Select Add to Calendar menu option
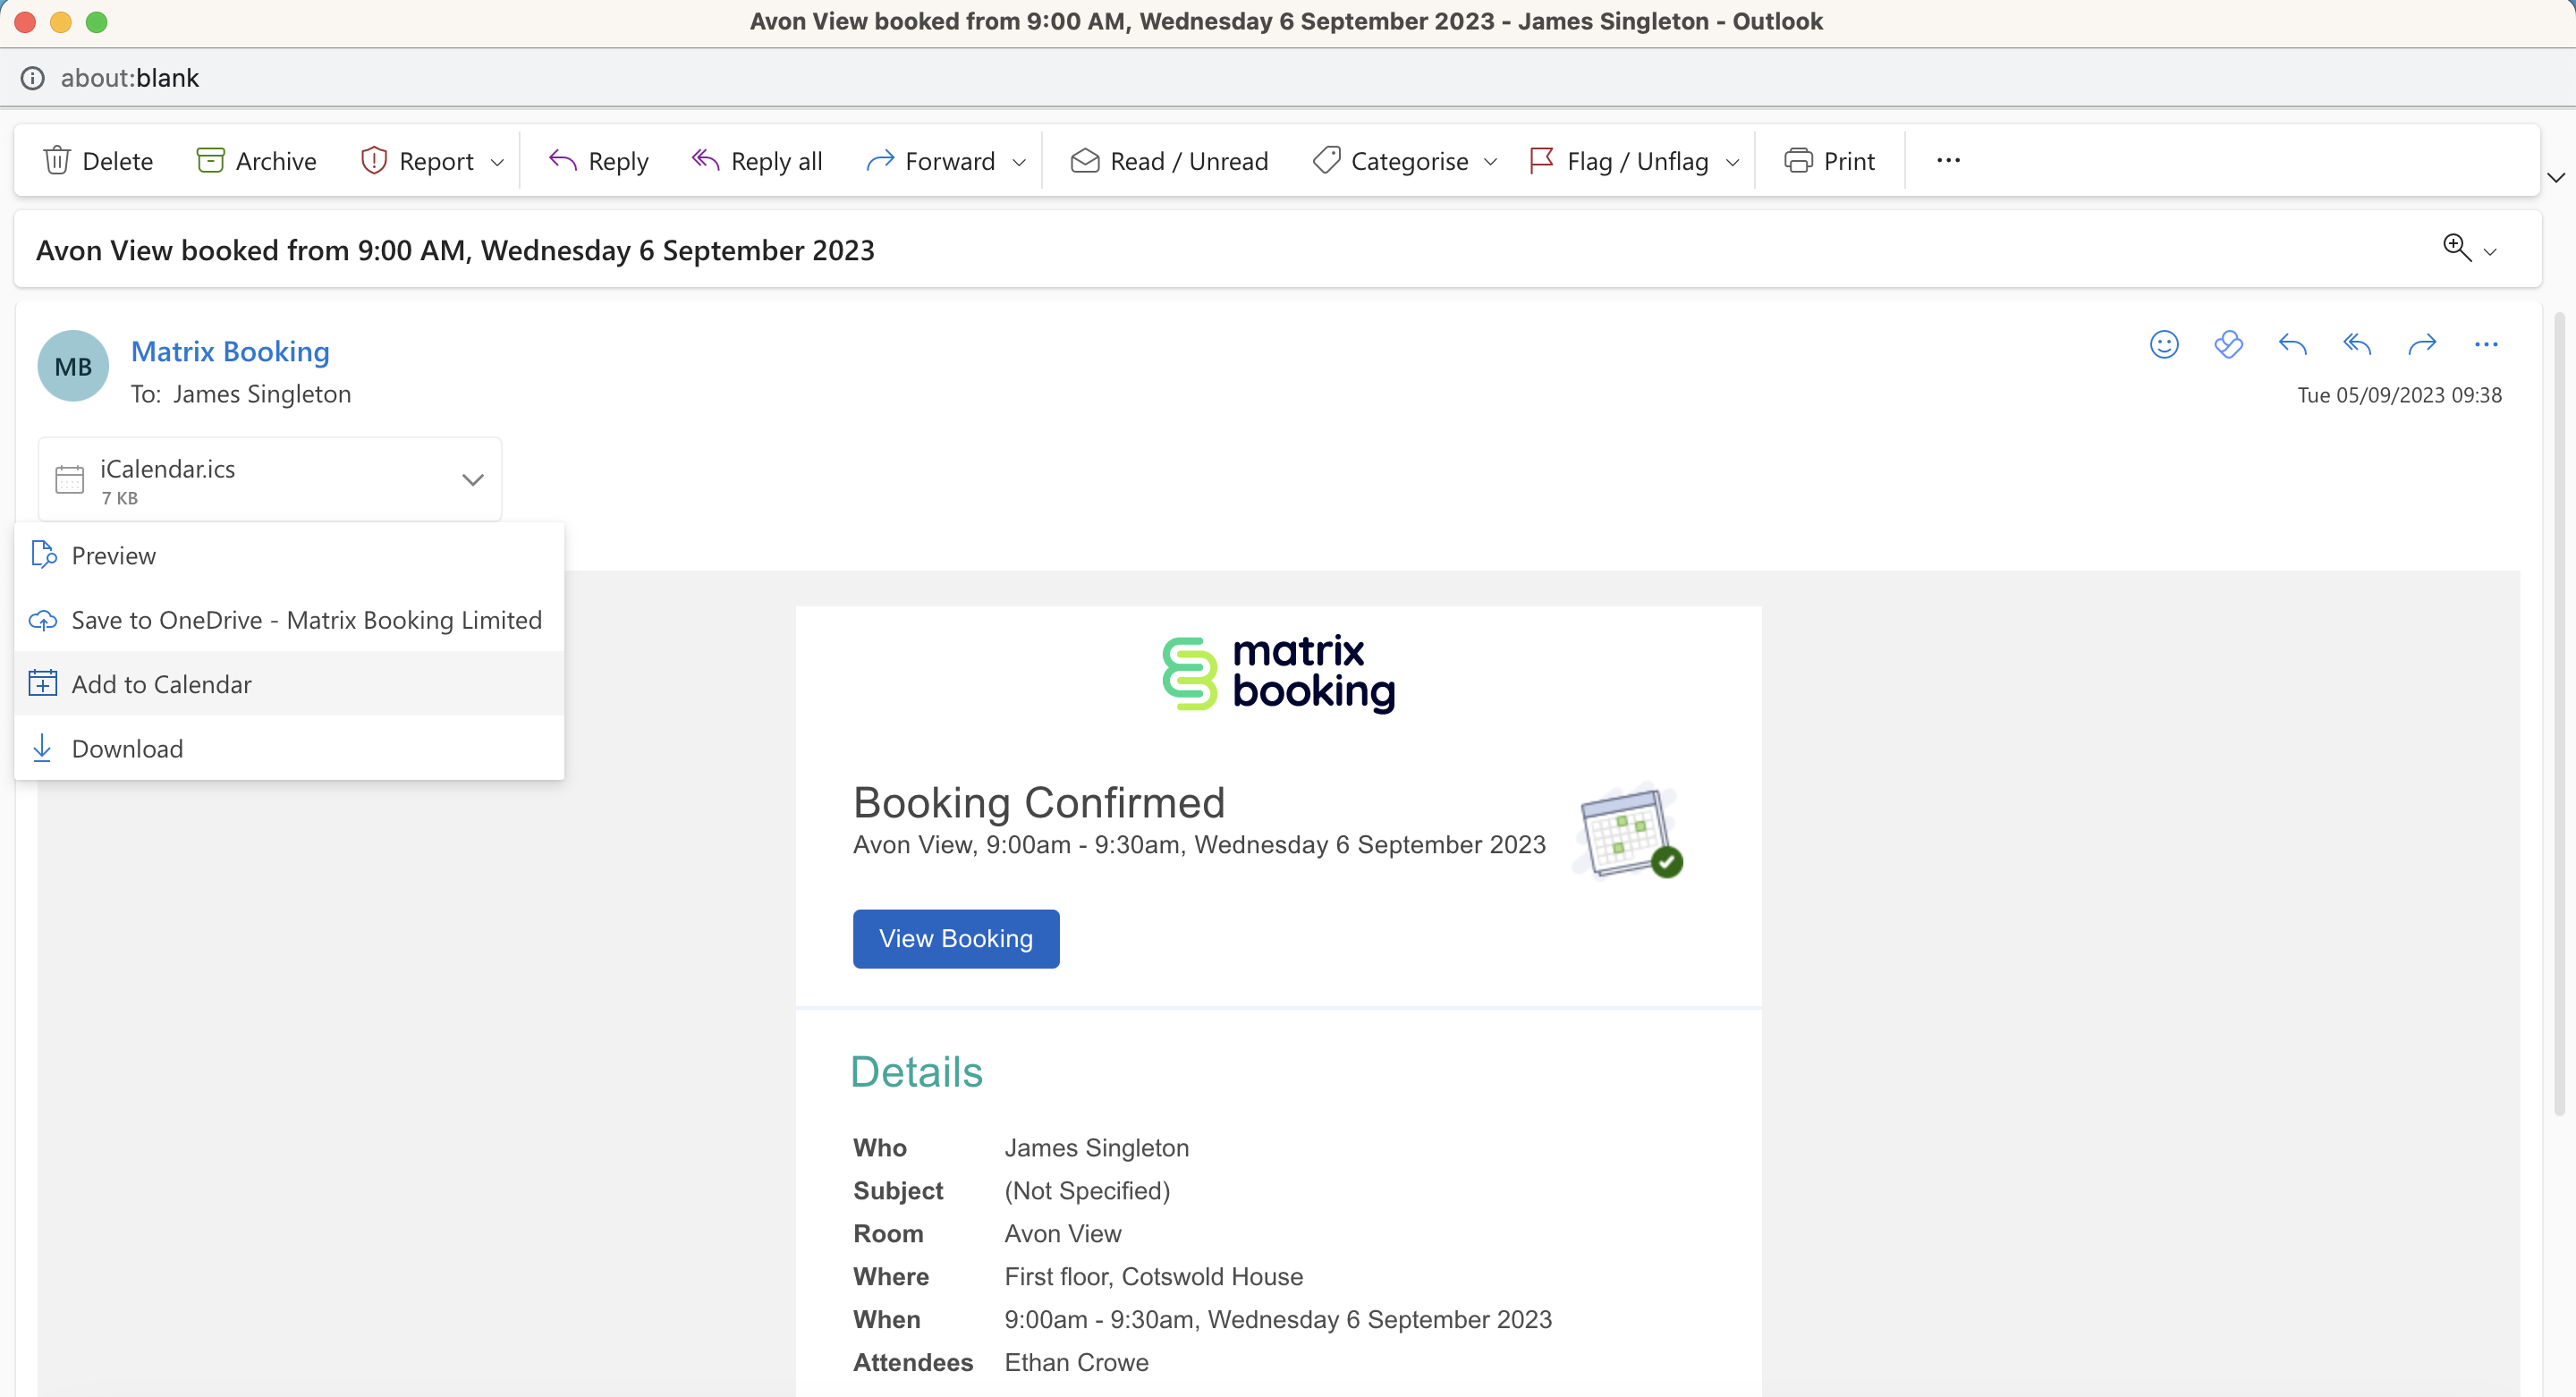This screenshot has width=2576, height=1397. 161,684
